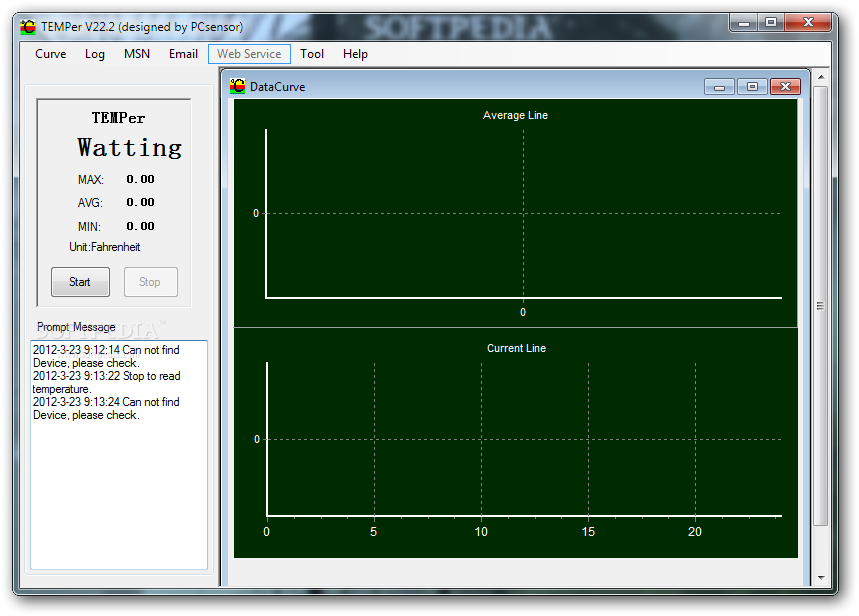Viewport: 859px width, 616px height.
Task: Open the Help menu
Action: (x=356, y=54)
